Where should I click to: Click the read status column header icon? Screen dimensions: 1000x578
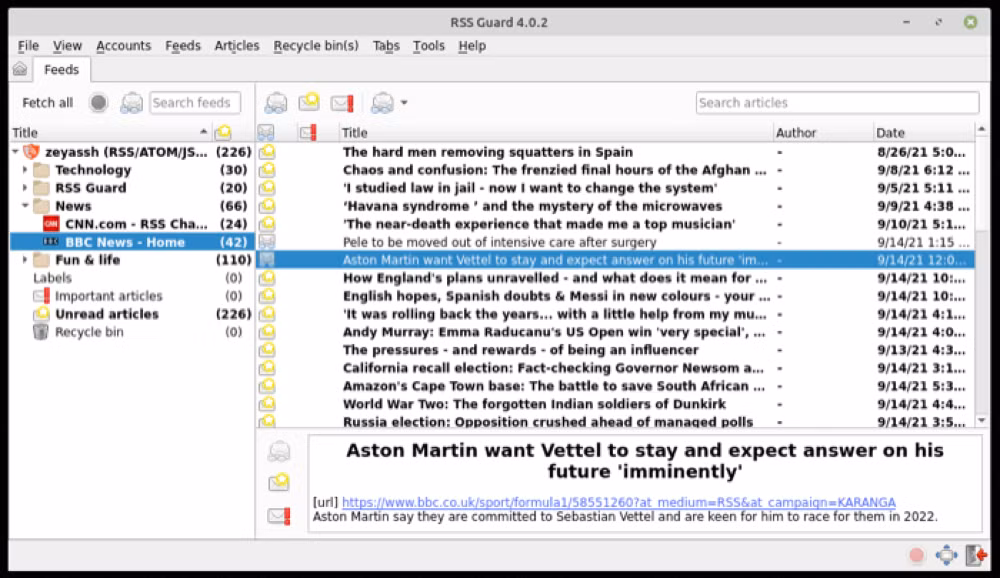(266, 133)
